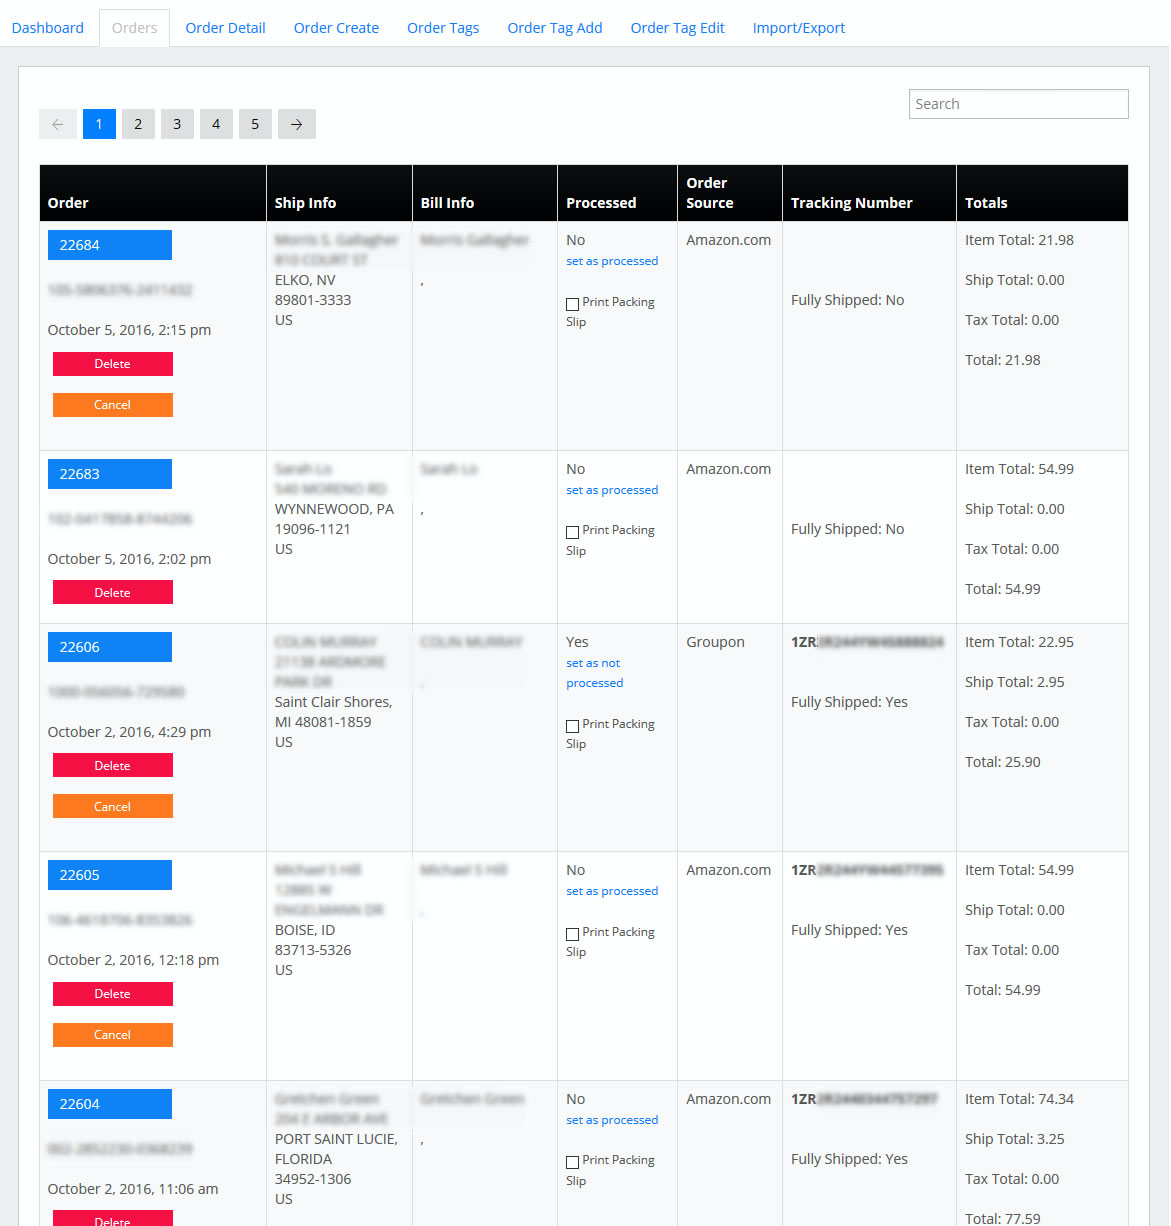The width and height of the screenshot is (1171, 1226).
Task: Tick Print Packing Slip for order 22605
Action: tap(572, 932)
